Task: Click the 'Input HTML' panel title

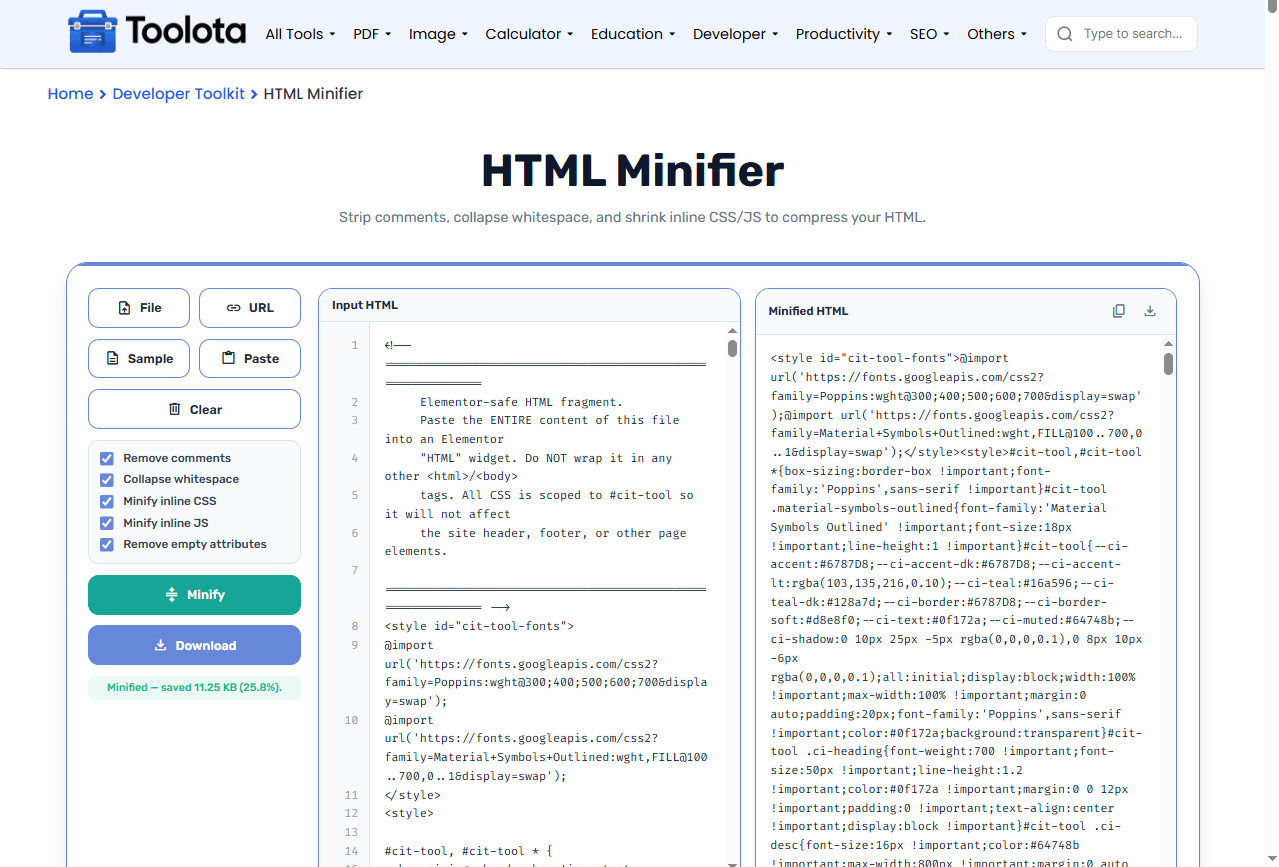Action: click(365, 305)
